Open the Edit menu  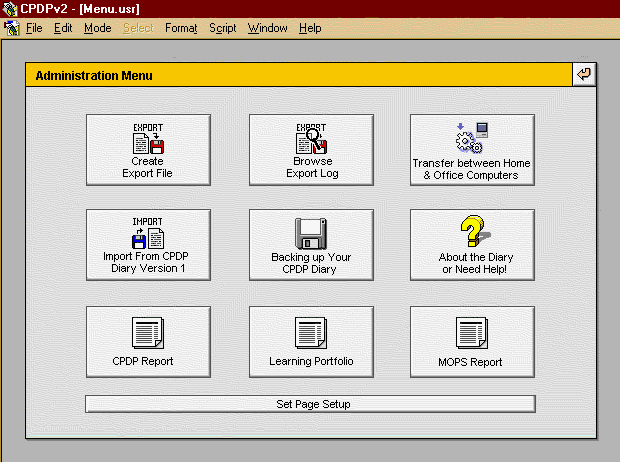pyautogui.click(x=63, y=28)
